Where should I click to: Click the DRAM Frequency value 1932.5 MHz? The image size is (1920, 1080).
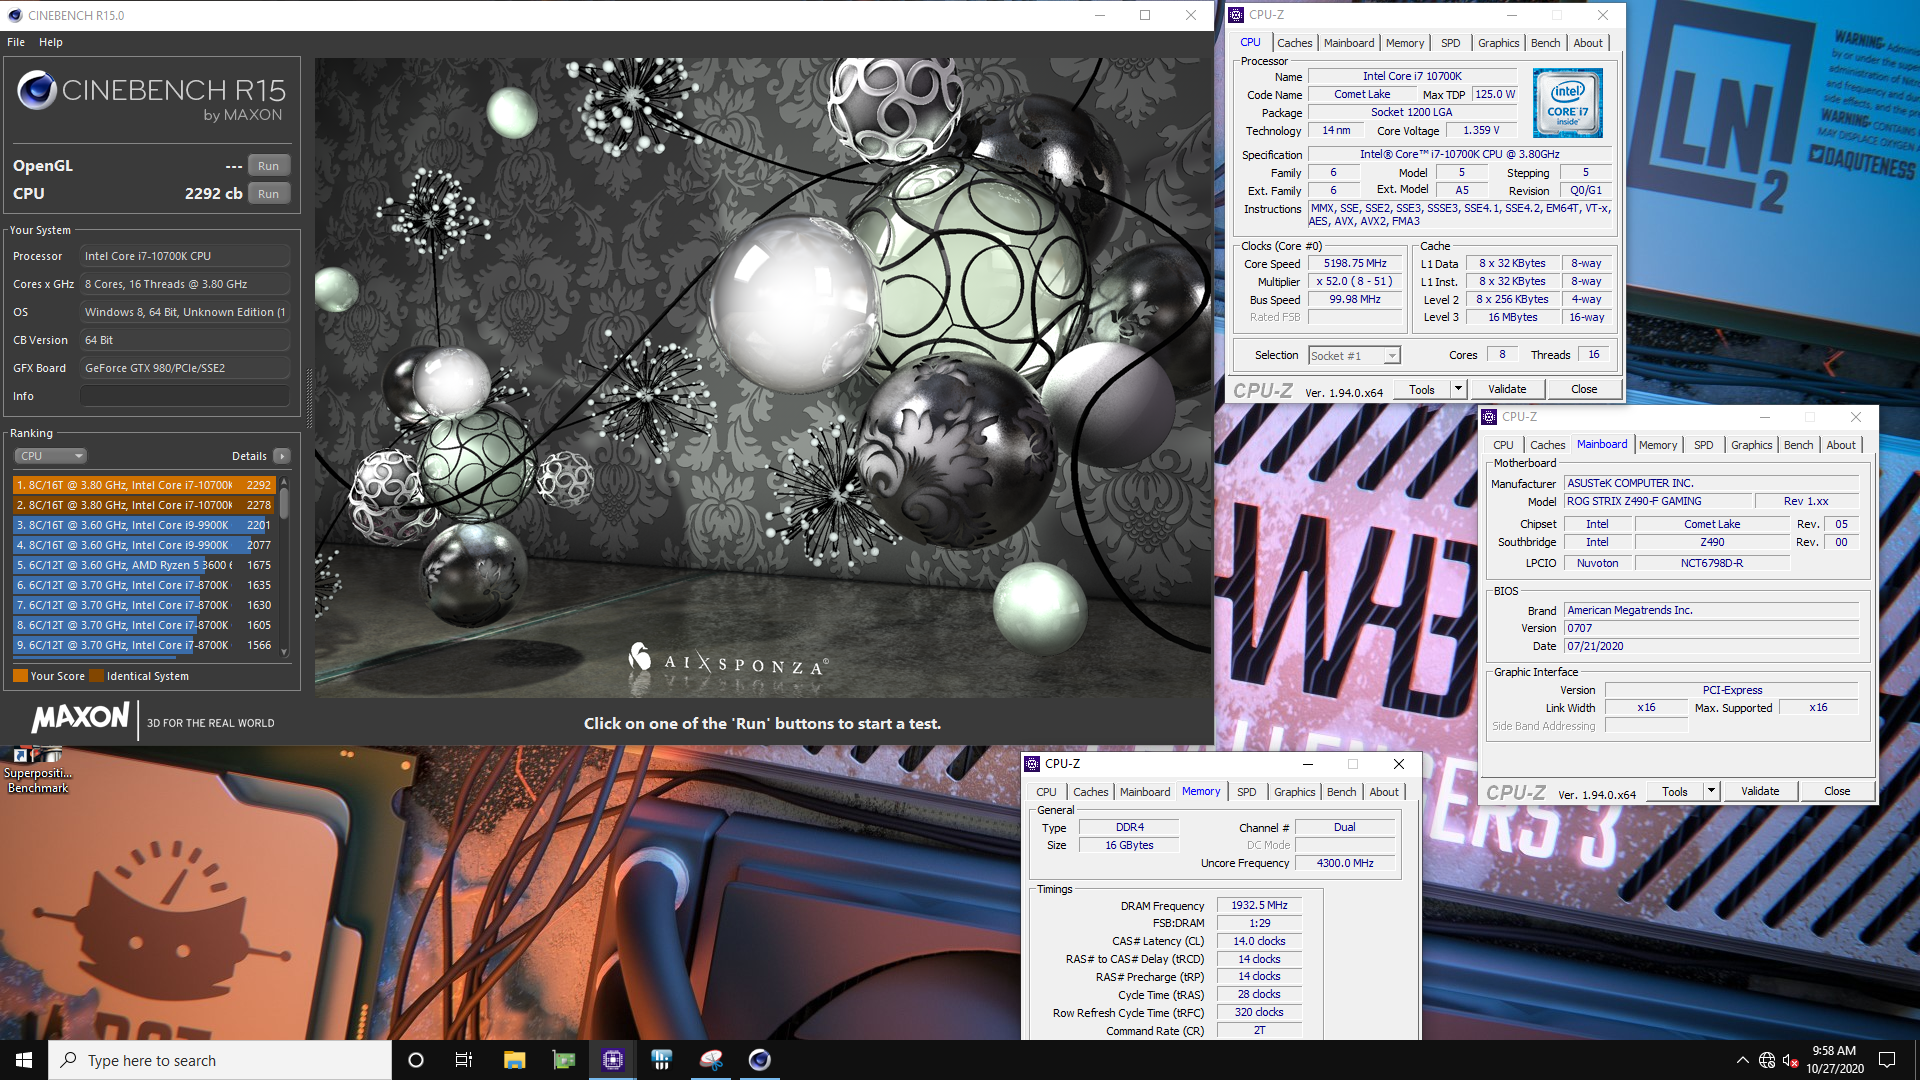pos(1259,905)
